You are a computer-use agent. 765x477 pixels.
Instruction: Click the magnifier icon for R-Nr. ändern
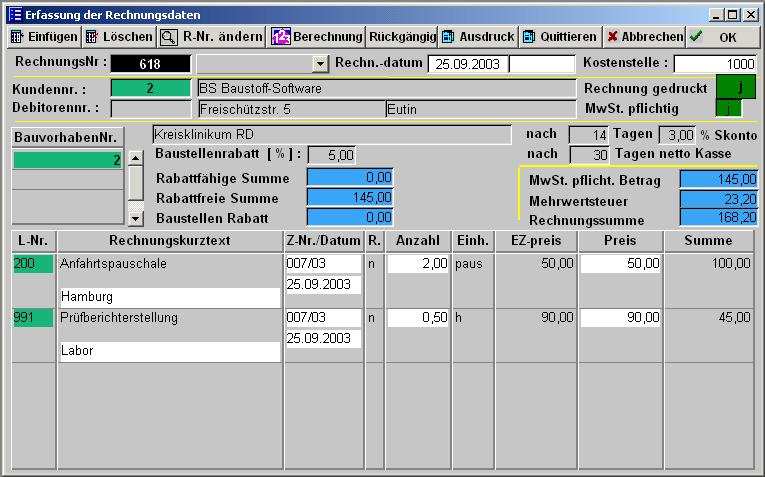click(x=169, y=37)
